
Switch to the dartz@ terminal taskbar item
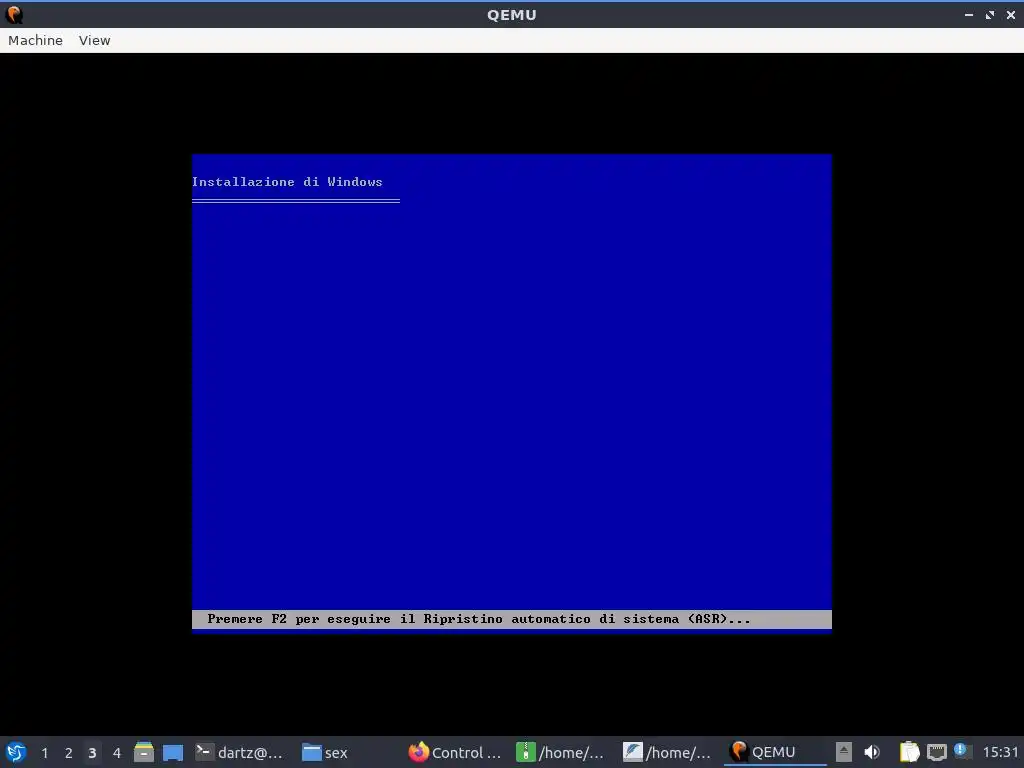click(x=240, y=752)
